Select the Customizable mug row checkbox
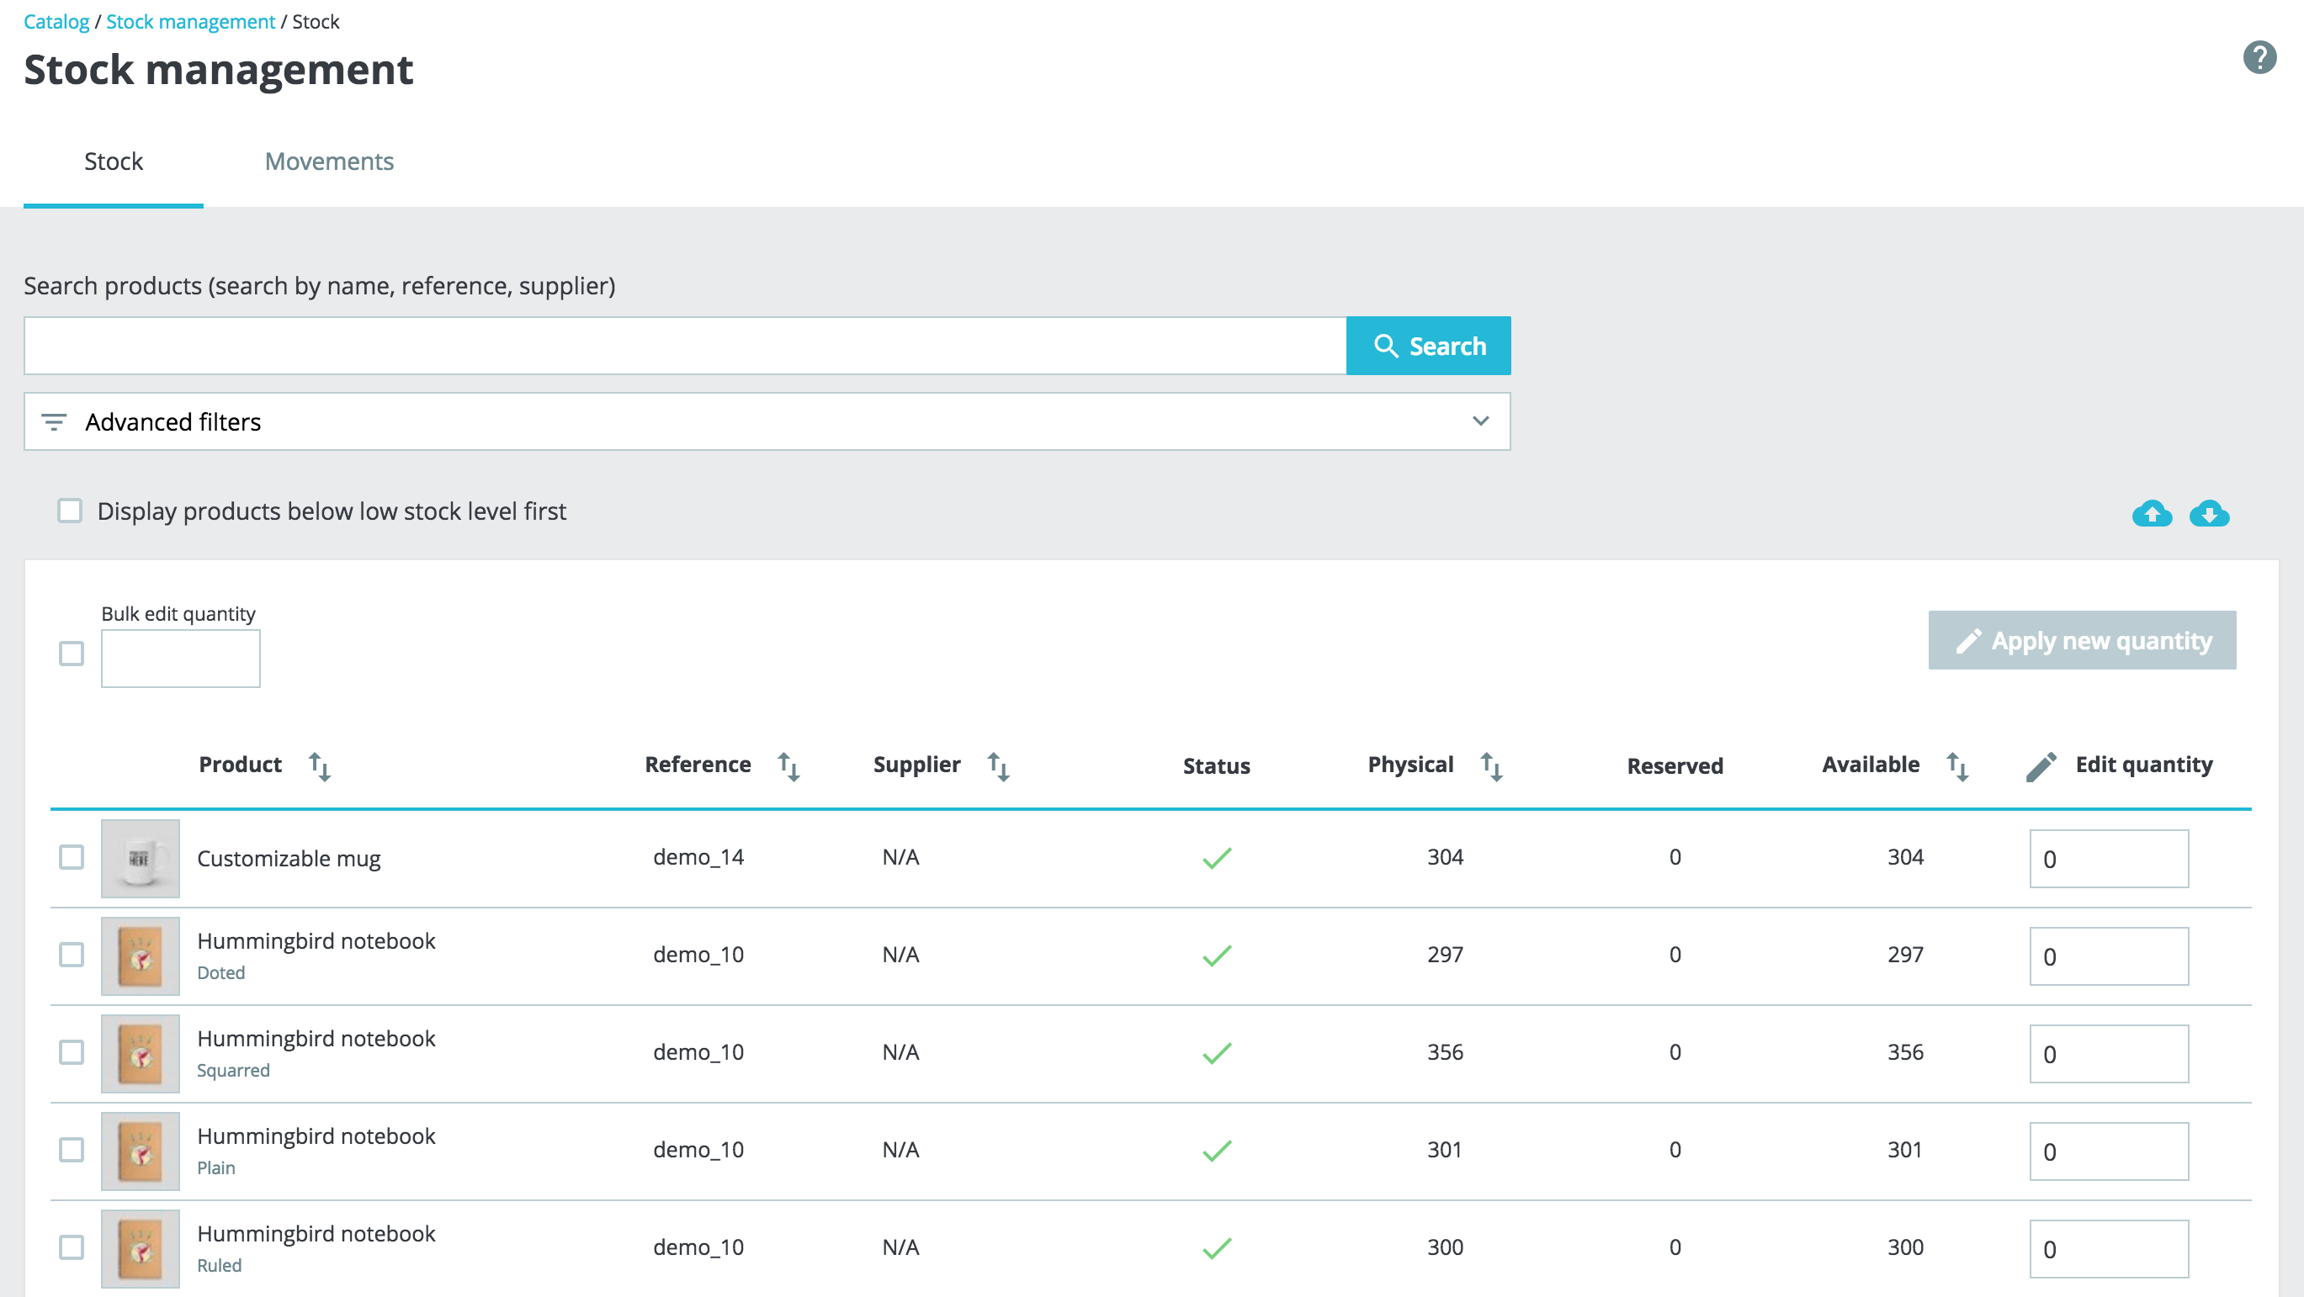2304x1297 pixels. (x=71, y=857)
